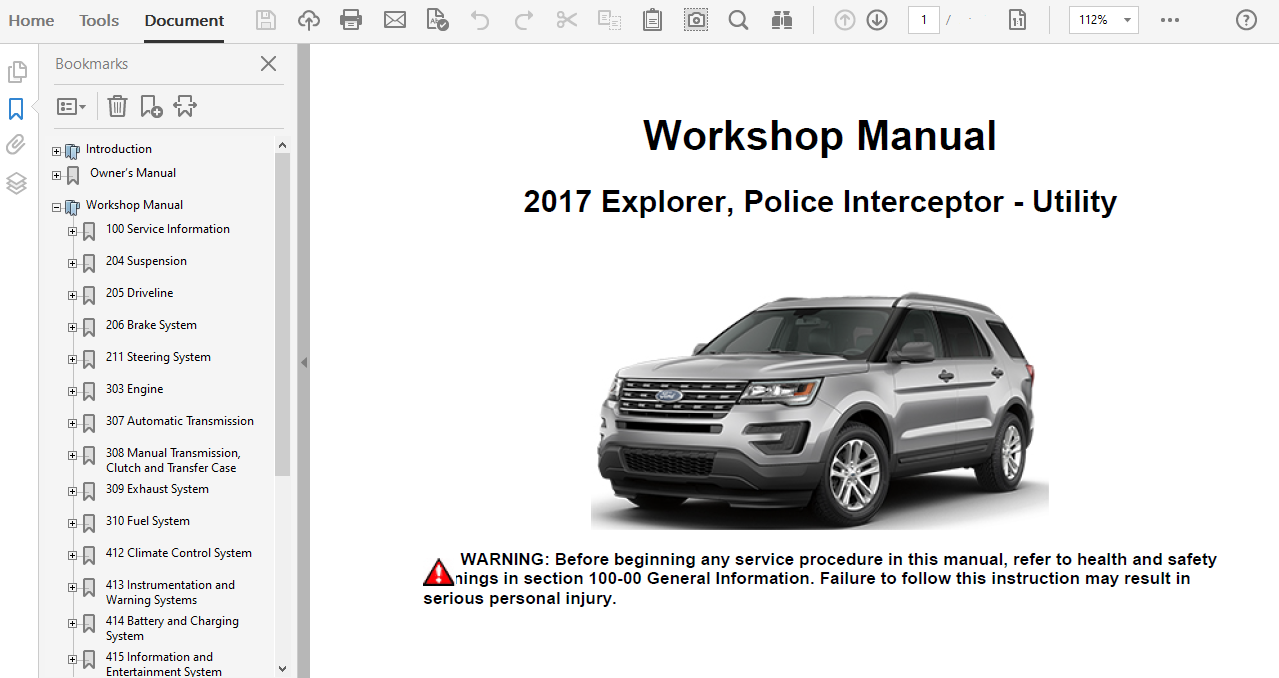Open the 206 Brake System bookmark

tap(151, 325)
